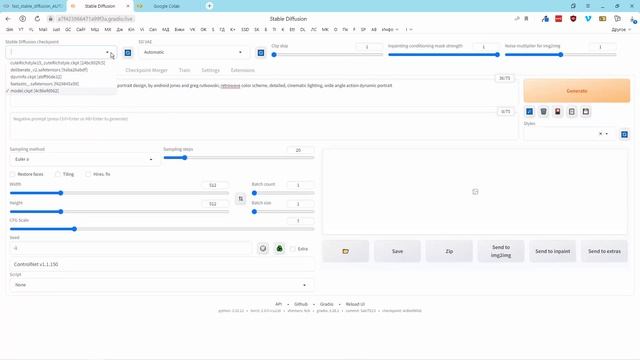
Task: Open the Mail bookmark in the bookmarks bar
Action: [x=43, y=29]
